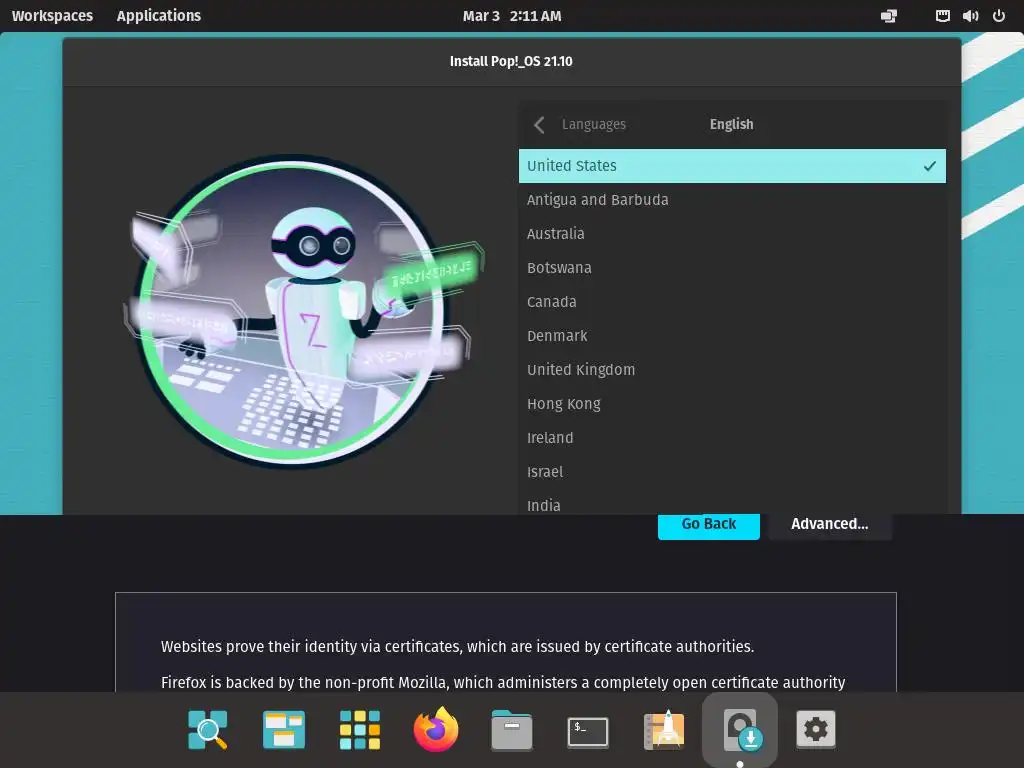Click the English language heading
1024x768 pixels.
point(731,124)
